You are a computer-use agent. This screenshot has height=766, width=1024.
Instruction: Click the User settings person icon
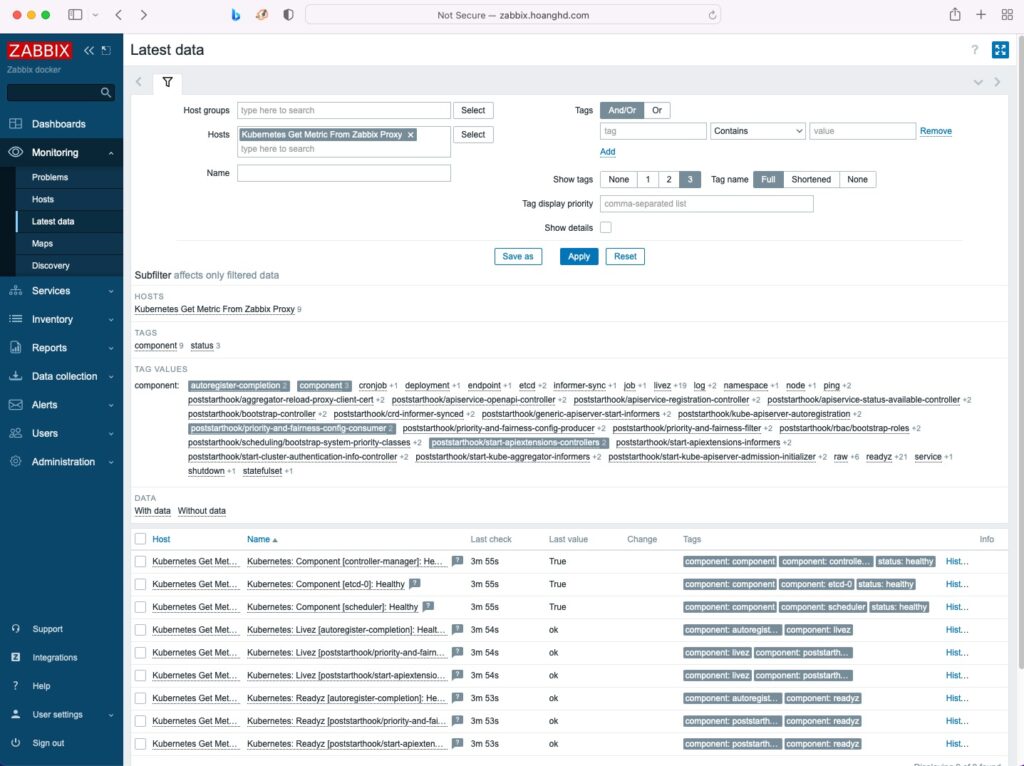point(16,714)
